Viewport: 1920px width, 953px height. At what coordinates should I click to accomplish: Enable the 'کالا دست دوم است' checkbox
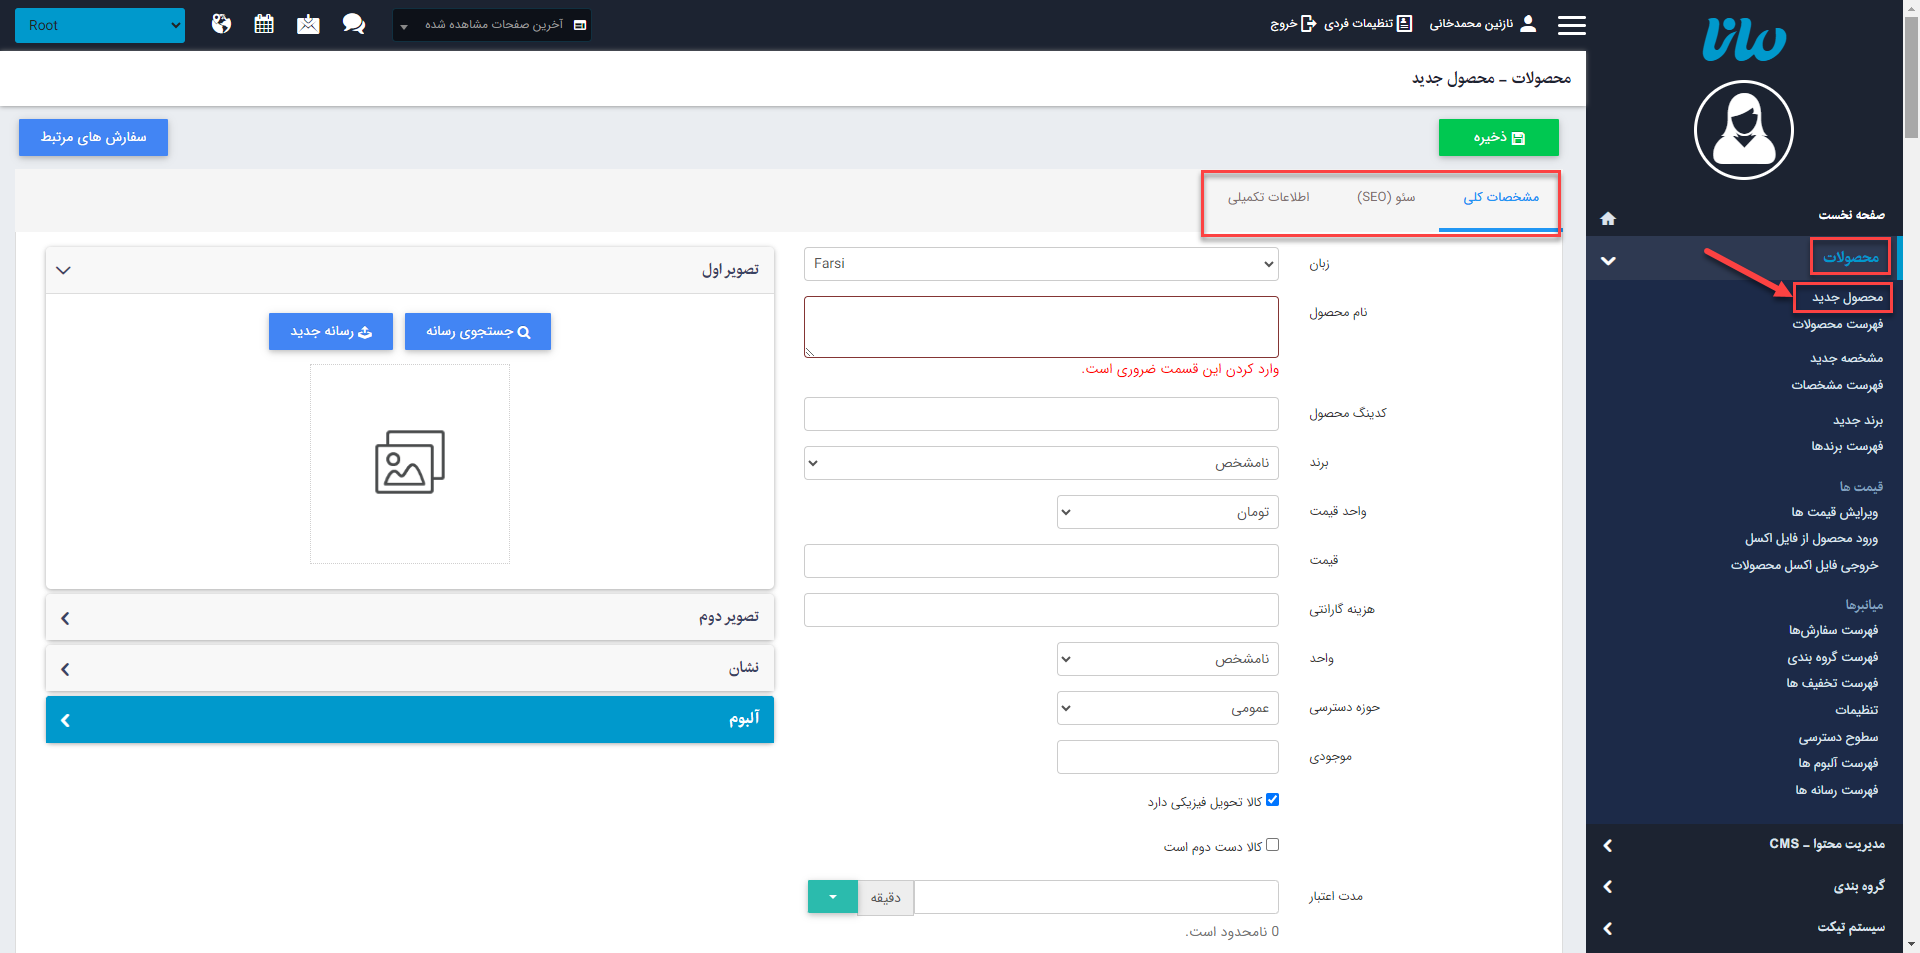pos(1272,845)
